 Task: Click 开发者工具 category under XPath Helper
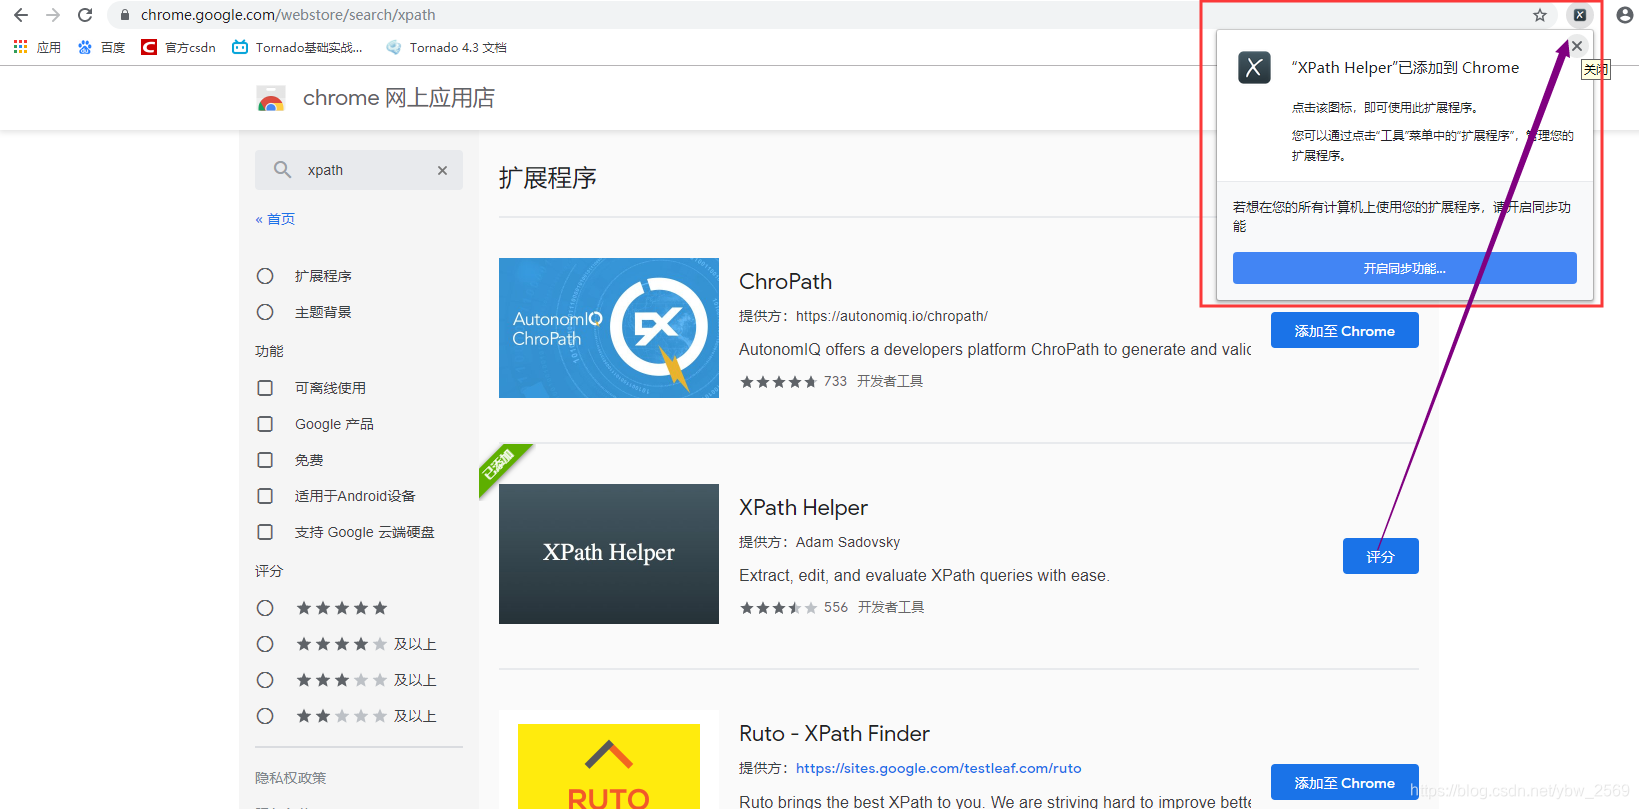(891, 607)
